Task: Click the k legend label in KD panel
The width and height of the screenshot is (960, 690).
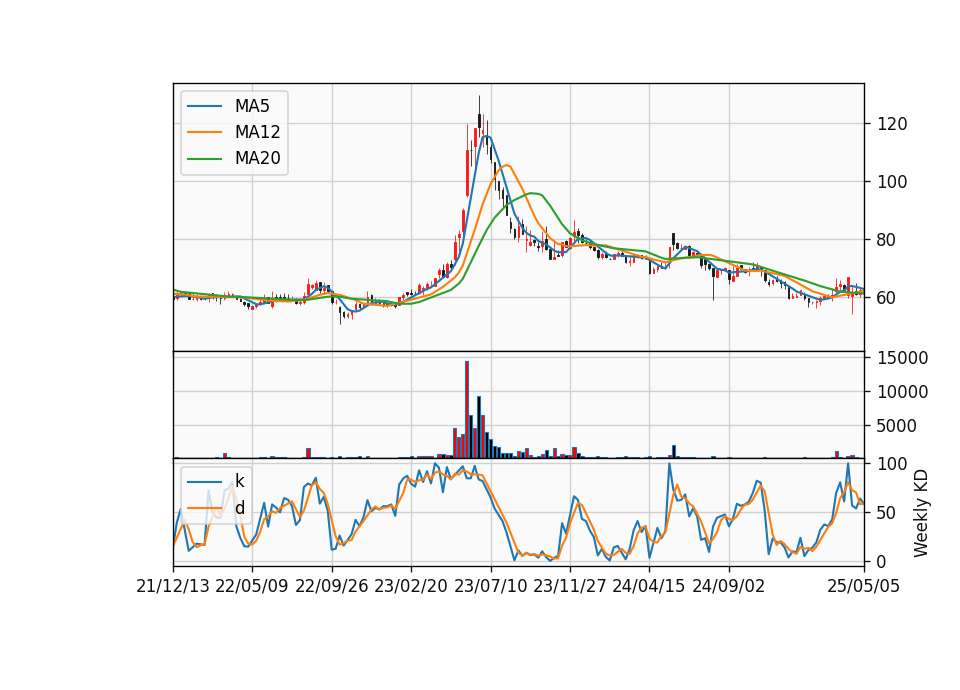Action: (239, 481)
